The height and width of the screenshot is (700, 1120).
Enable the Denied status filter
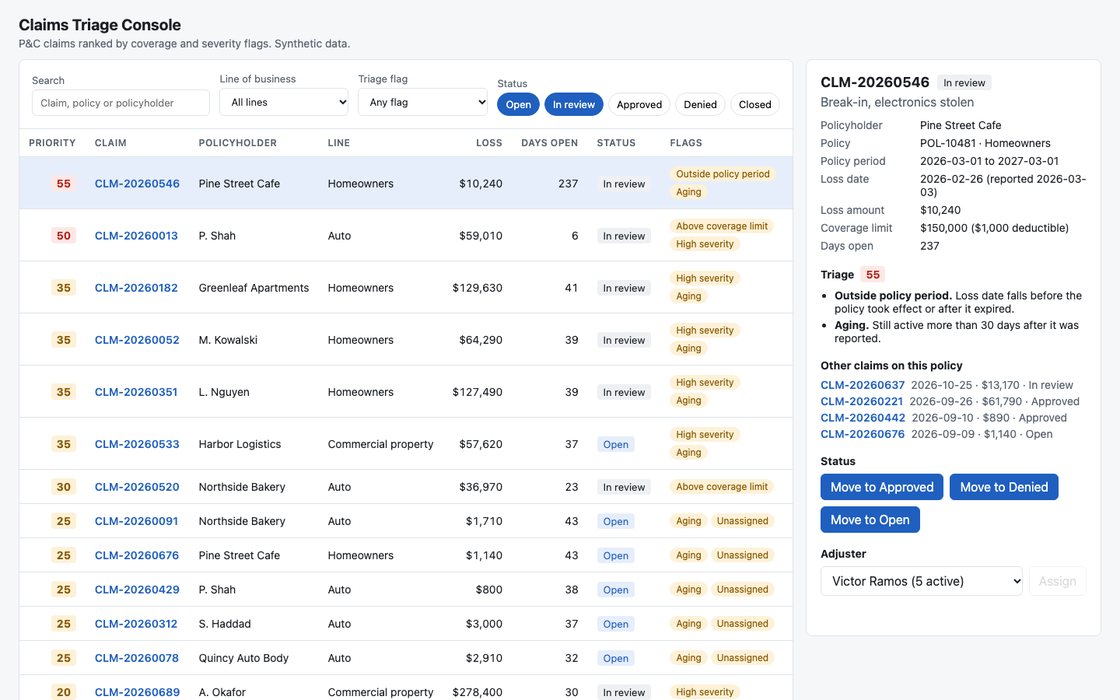pos(700,104)
